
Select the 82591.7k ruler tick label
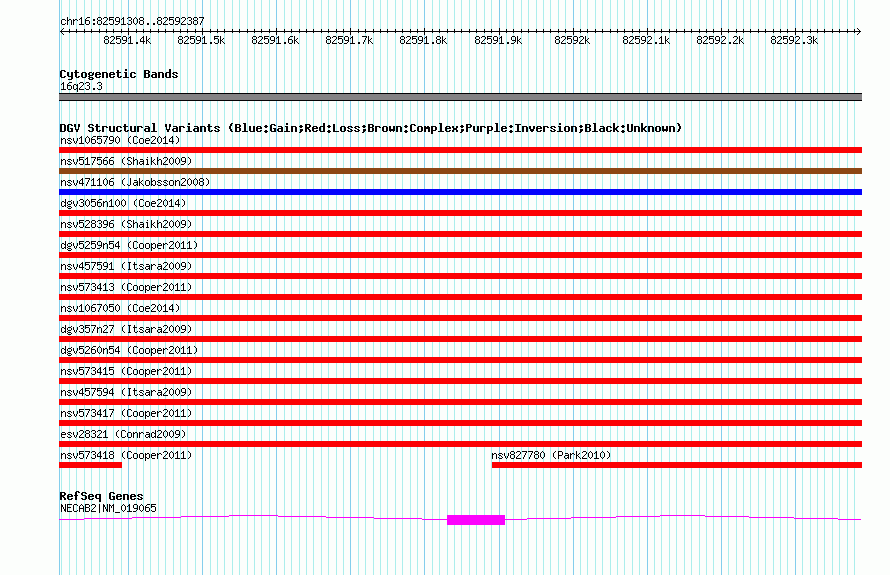349,40
